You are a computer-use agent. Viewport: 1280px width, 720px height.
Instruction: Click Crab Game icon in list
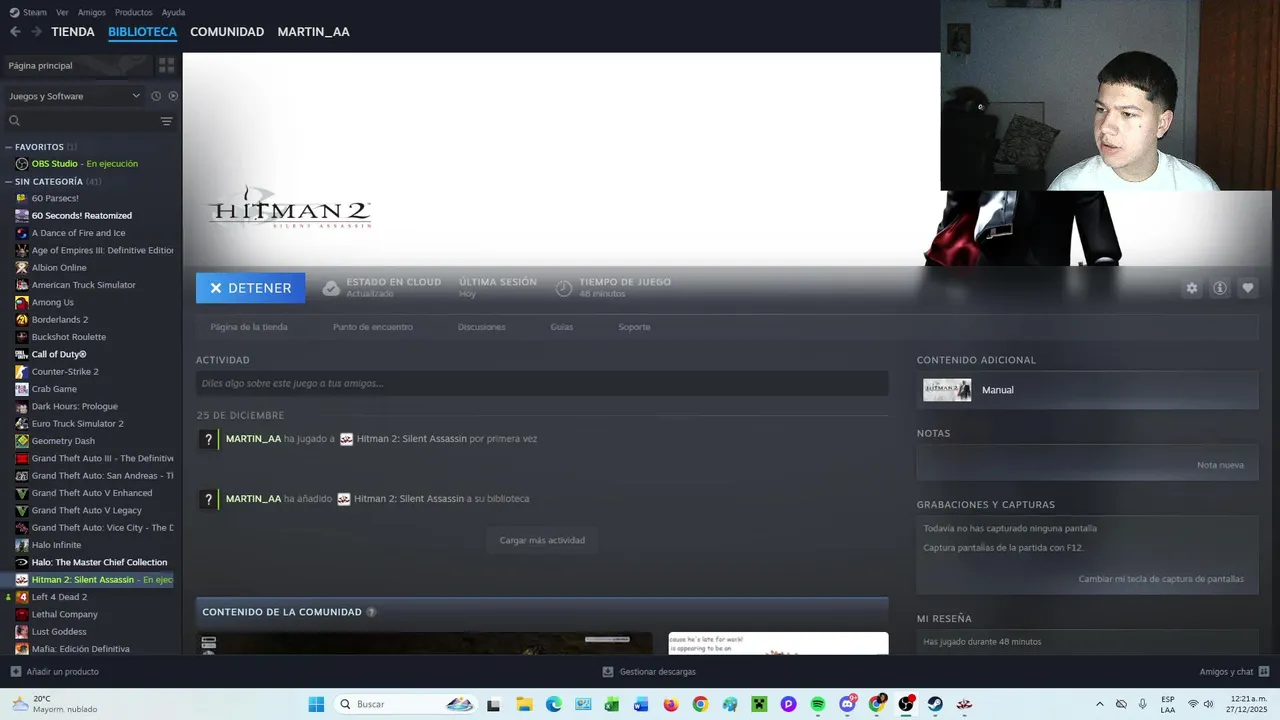pyautogui.click(x=22, y=389)
